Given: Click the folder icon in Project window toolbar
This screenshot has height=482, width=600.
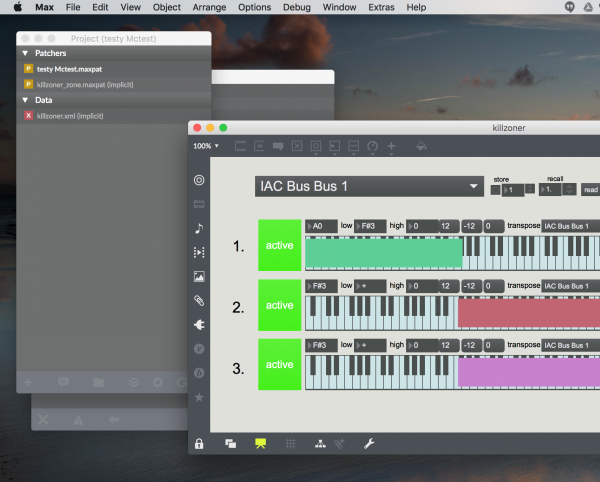Looking at the screenshot, I should 99,382.
